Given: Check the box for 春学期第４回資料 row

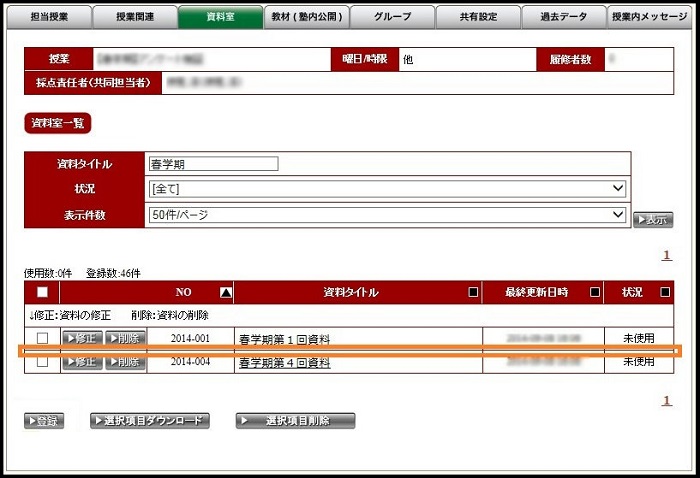Looking at the screenshot, I should pos(42,363).
